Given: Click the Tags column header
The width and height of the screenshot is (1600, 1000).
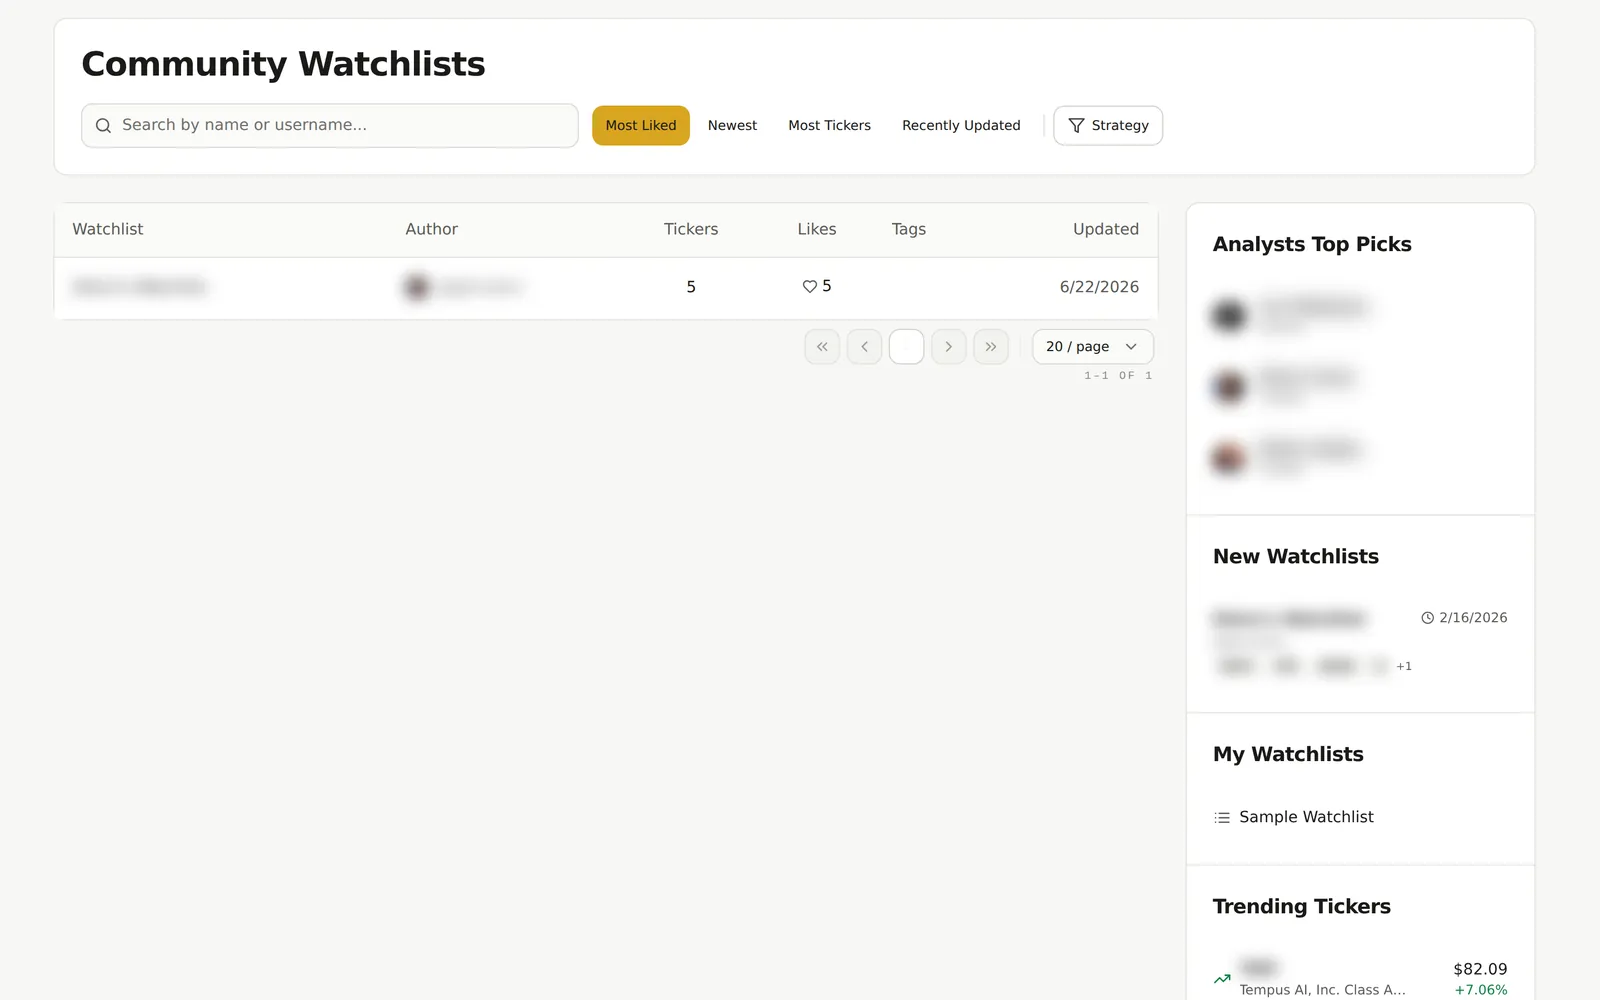Looking at the screenshot, I should click(x=909, y=229).
